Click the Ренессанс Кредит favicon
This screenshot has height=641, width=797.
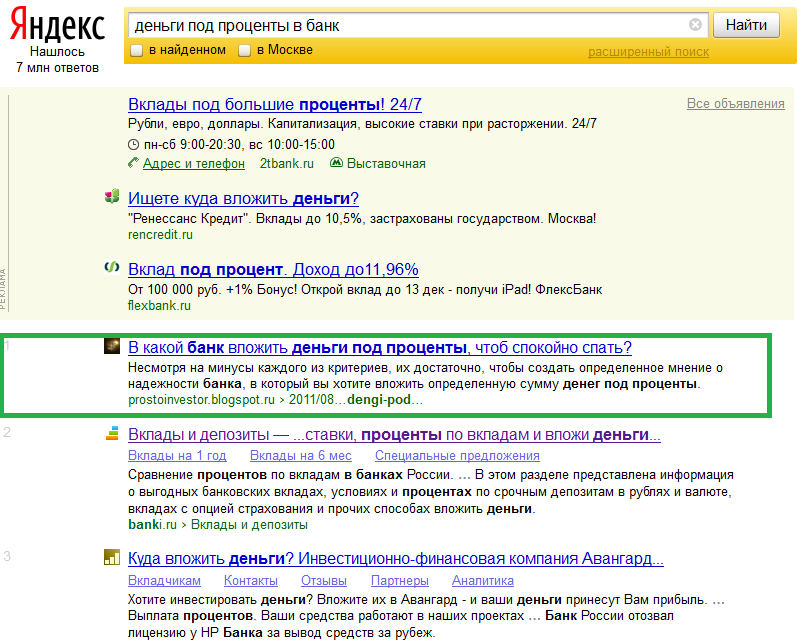pos(112,197)
